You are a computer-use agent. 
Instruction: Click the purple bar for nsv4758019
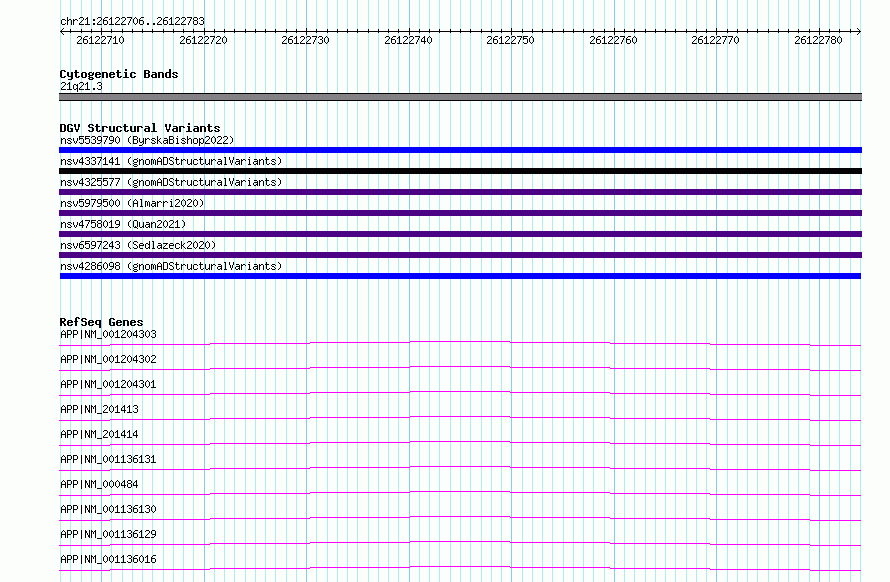point(460,234)
